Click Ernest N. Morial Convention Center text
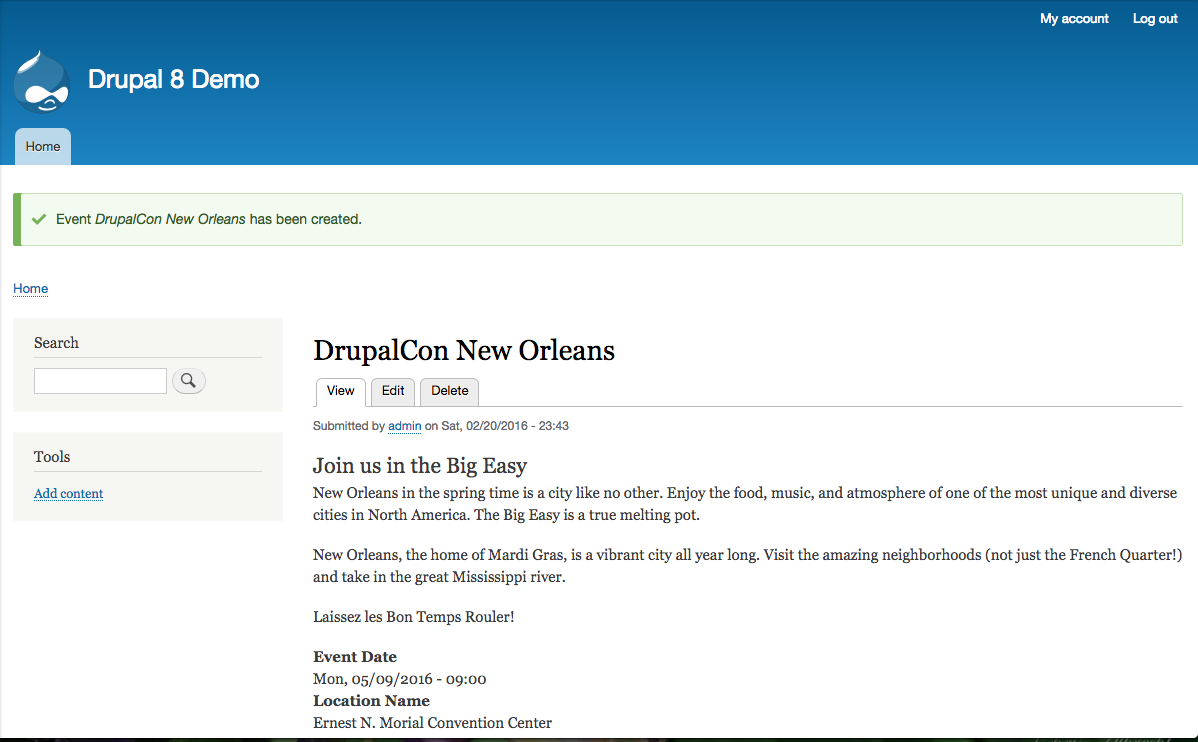This screenshot has height=742, width=1198. pos(432,723)
